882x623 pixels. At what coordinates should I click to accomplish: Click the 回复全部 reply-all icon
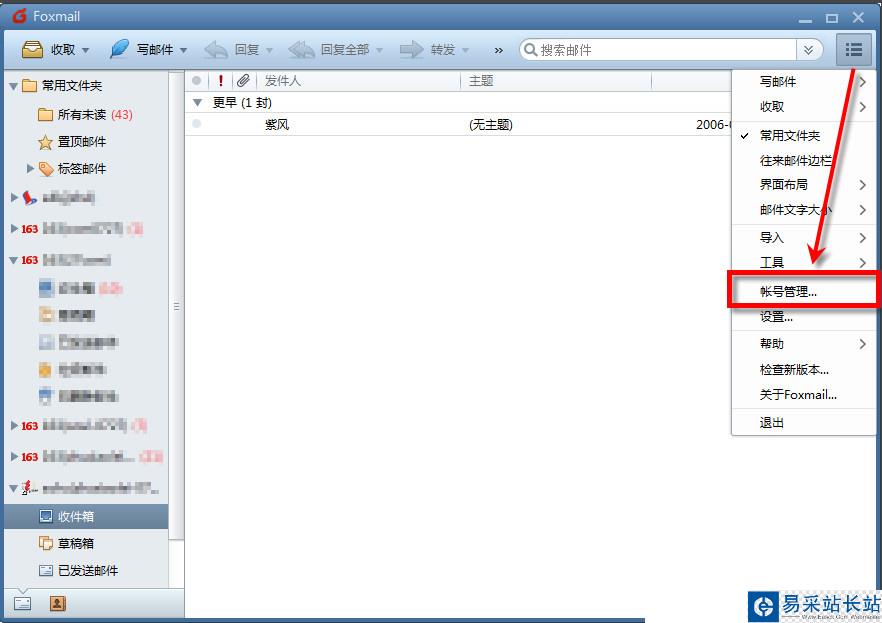301,49
